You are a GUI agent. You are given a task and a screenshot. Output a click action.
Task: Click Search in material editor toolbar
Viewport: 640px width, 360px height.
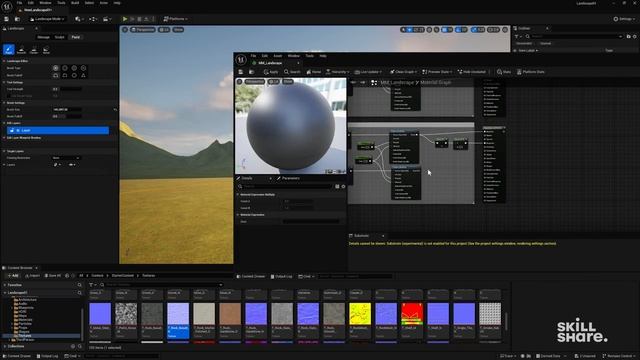[292, 72]
